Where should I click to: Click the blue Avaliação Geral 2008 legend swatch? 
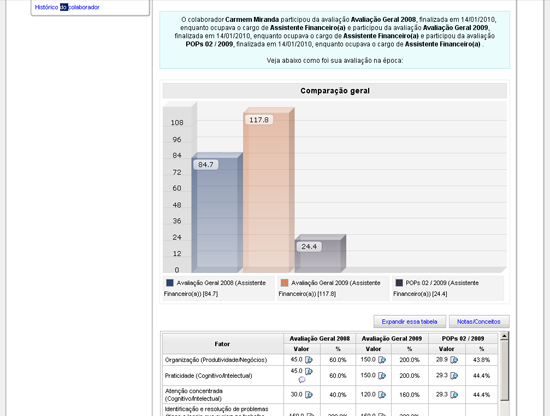170,283
